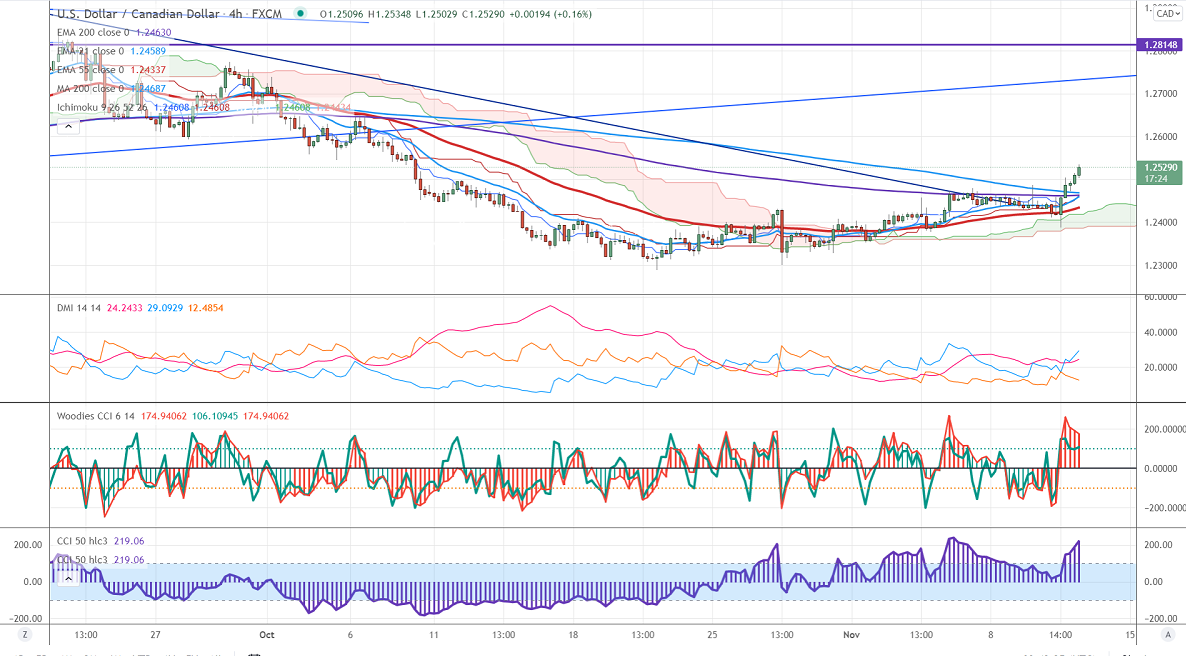1186x656 pixels.
Task: Click the Nov label on time axis
Action: coord(852,635)
